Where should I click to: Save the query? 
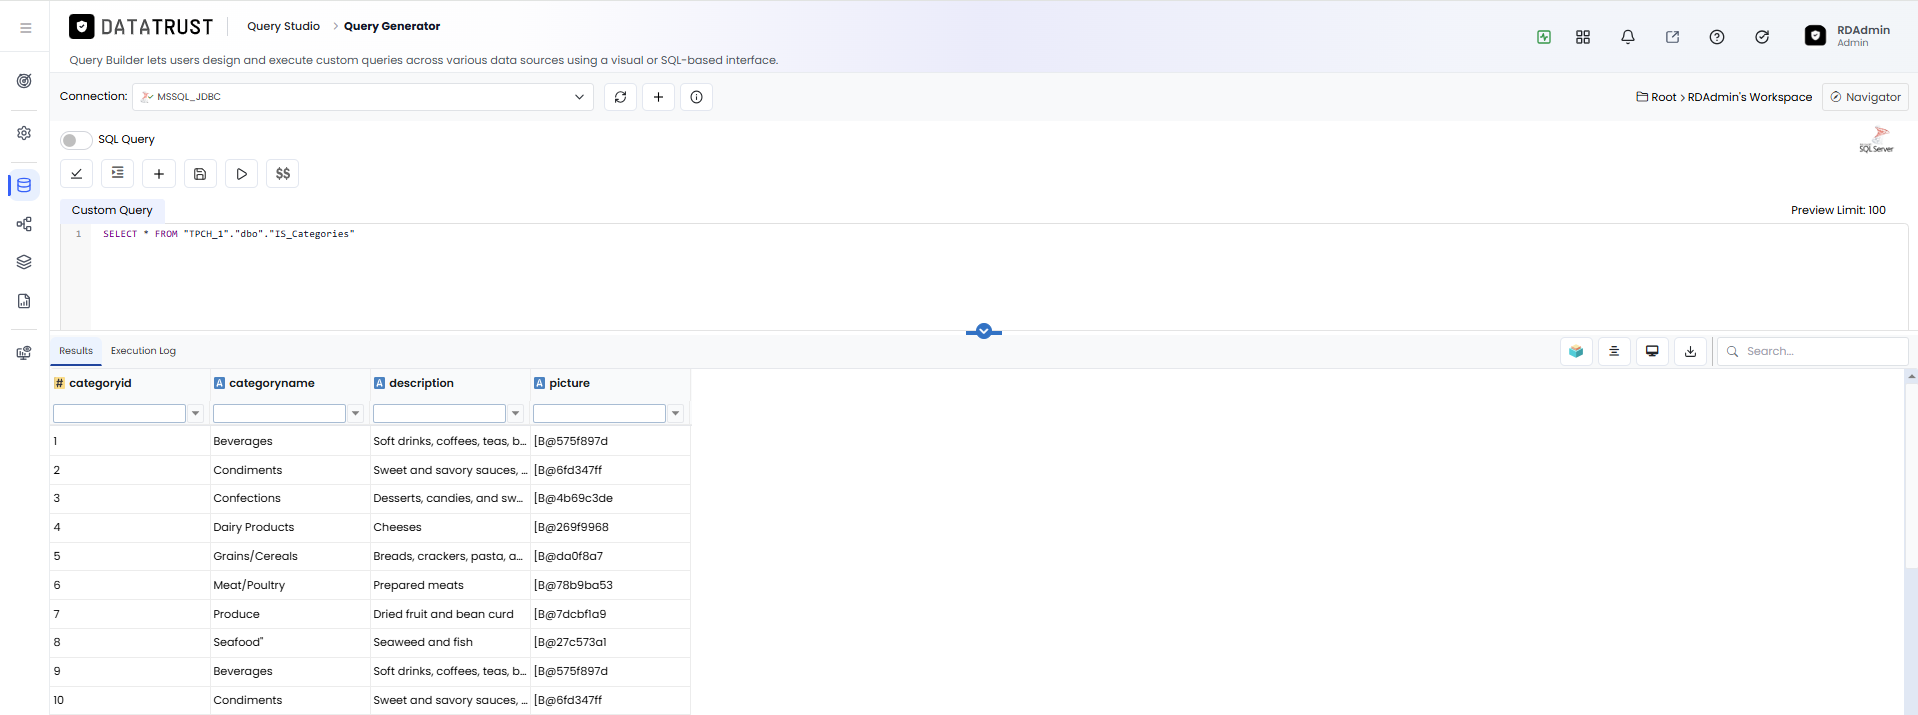pos(200,174)
